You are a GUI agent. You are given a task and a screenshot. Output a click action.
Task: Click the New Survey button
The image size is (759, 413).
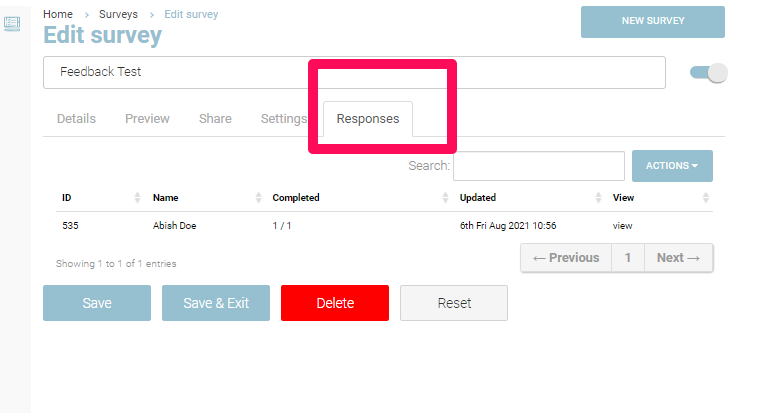652,22
